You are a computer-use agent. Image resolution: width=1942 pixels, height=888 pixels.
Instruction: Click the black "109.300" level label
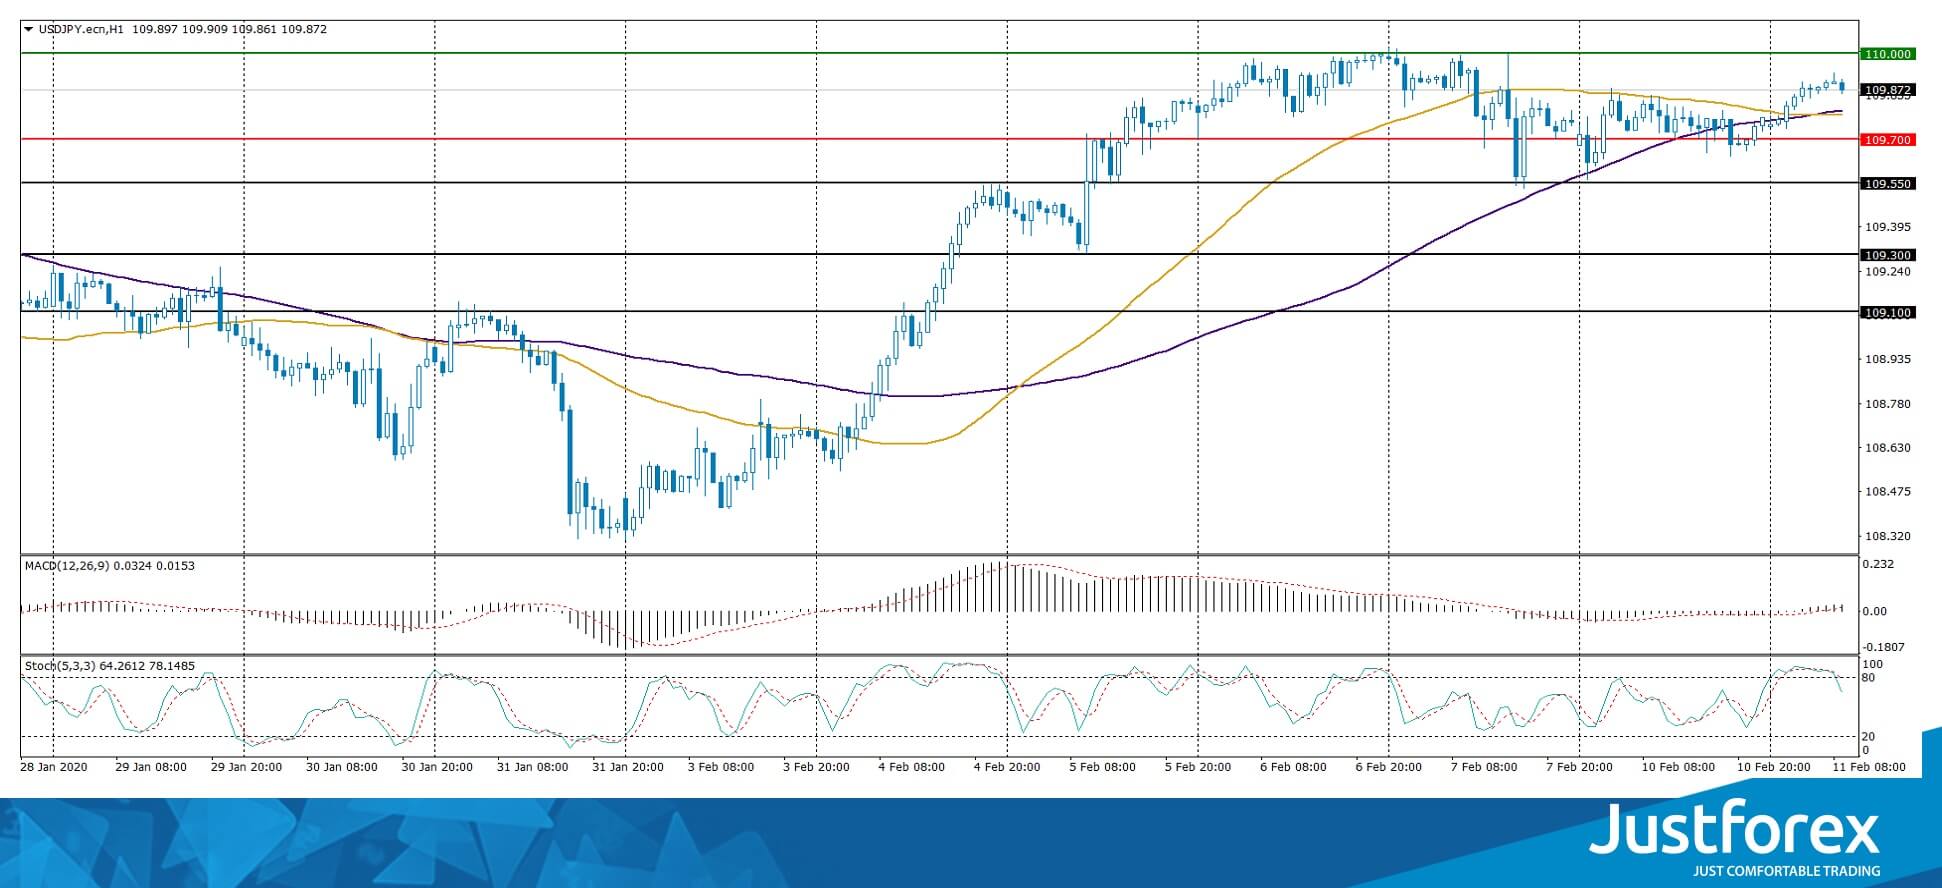(x=1887, y=255)
